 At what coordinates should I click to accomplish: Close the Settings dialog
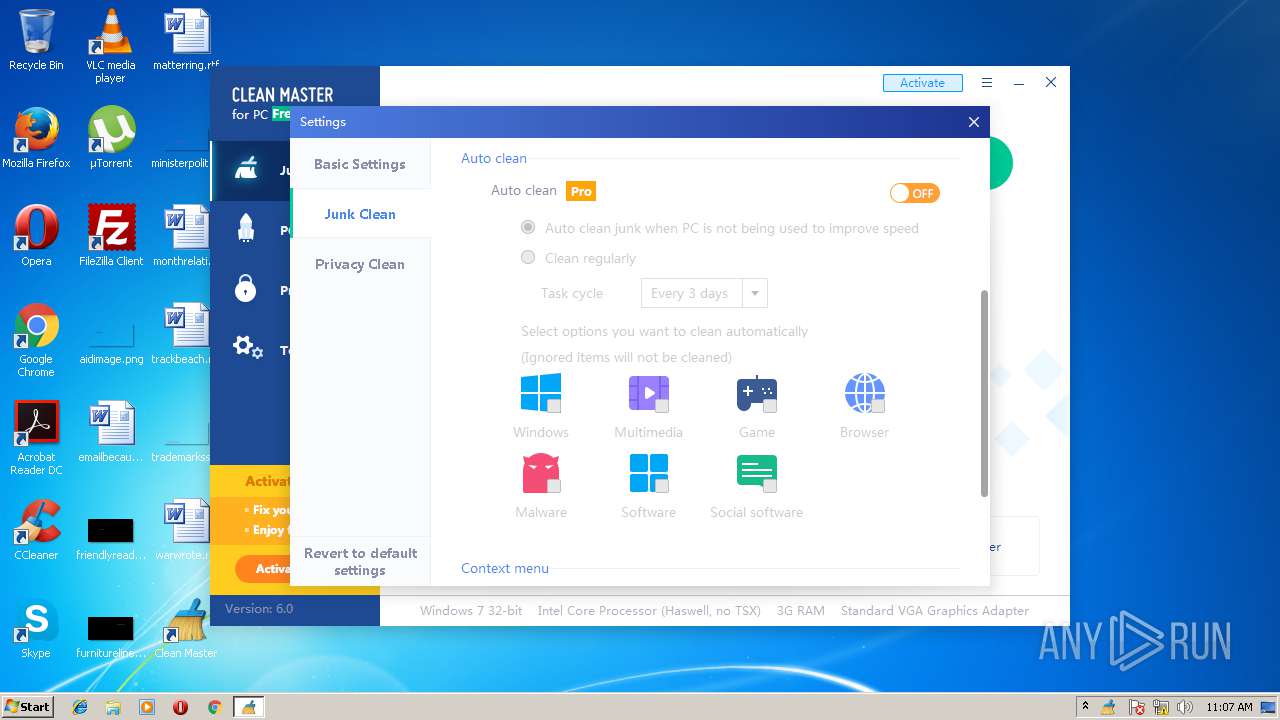tap(974, 122)
